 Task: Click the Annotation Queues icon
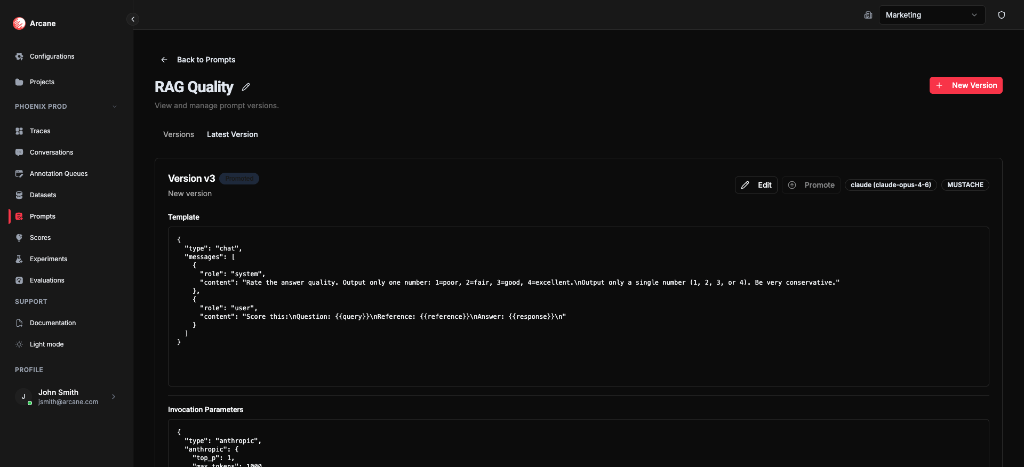[x=20, y=174]
